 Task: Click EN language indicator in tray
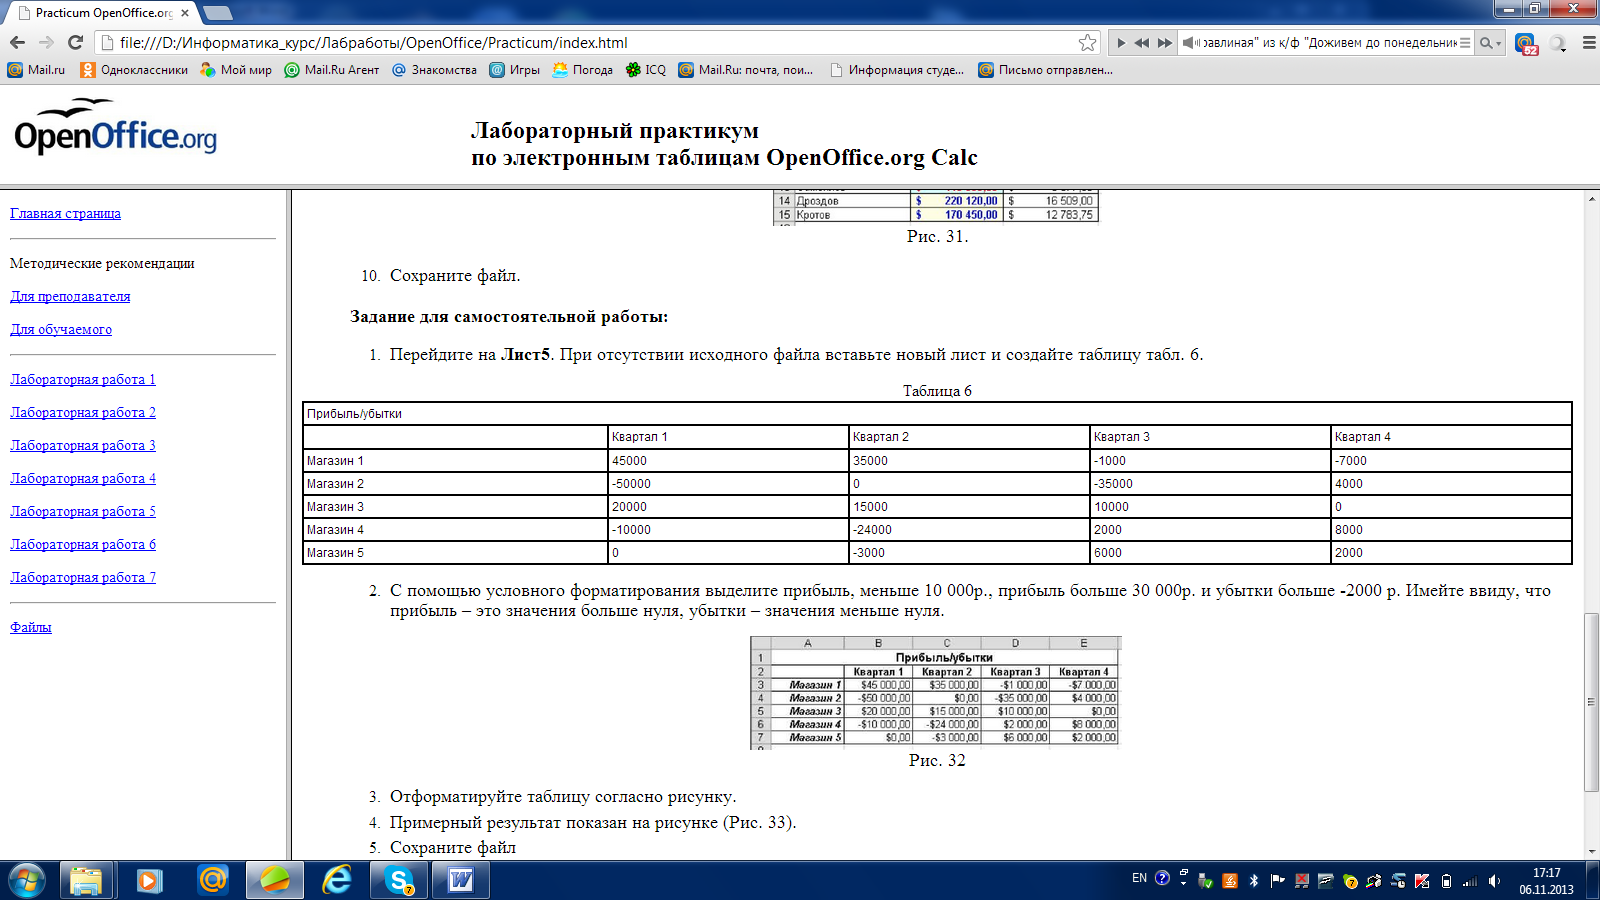1139,878
